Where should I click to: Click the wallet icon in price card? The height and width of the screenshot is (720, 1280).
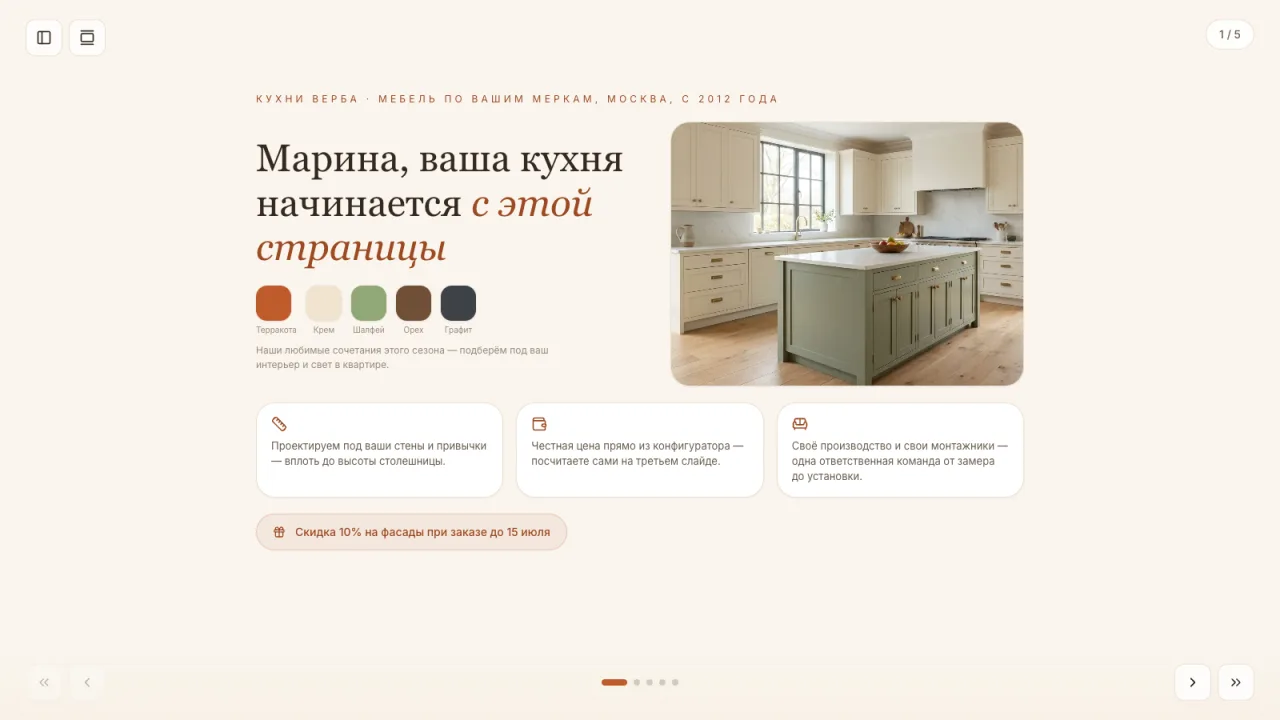(x=539, y=424)
